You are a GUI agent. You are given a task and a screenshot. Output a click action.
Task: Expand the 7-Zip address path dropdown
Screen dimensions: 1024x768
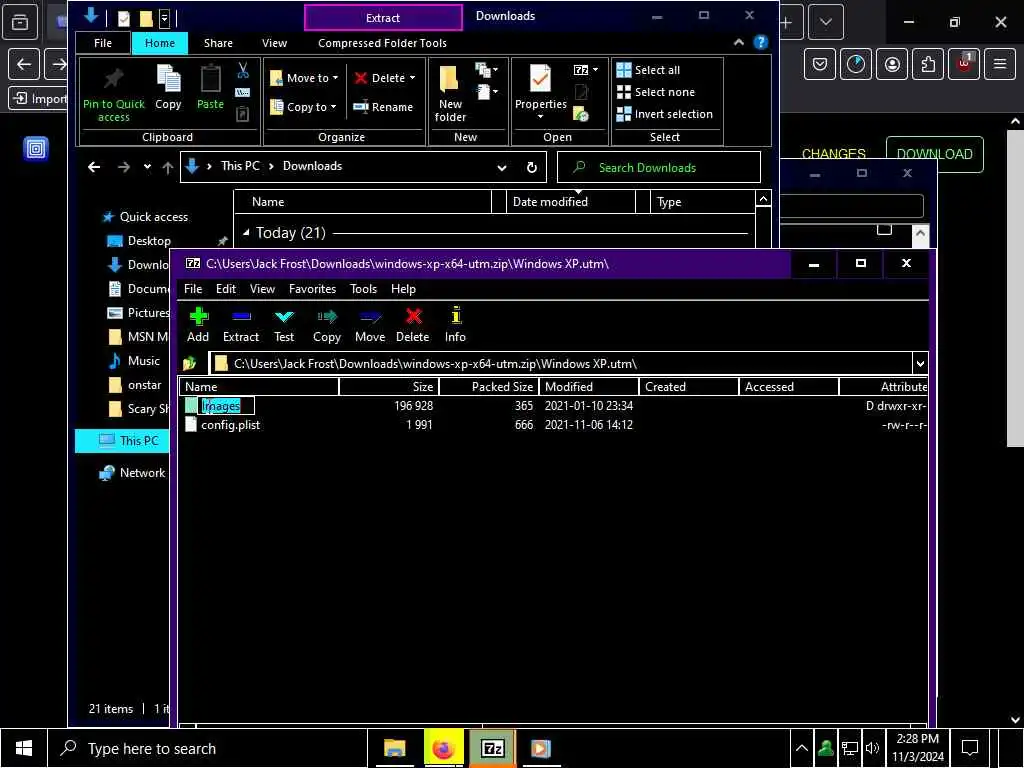920,364
